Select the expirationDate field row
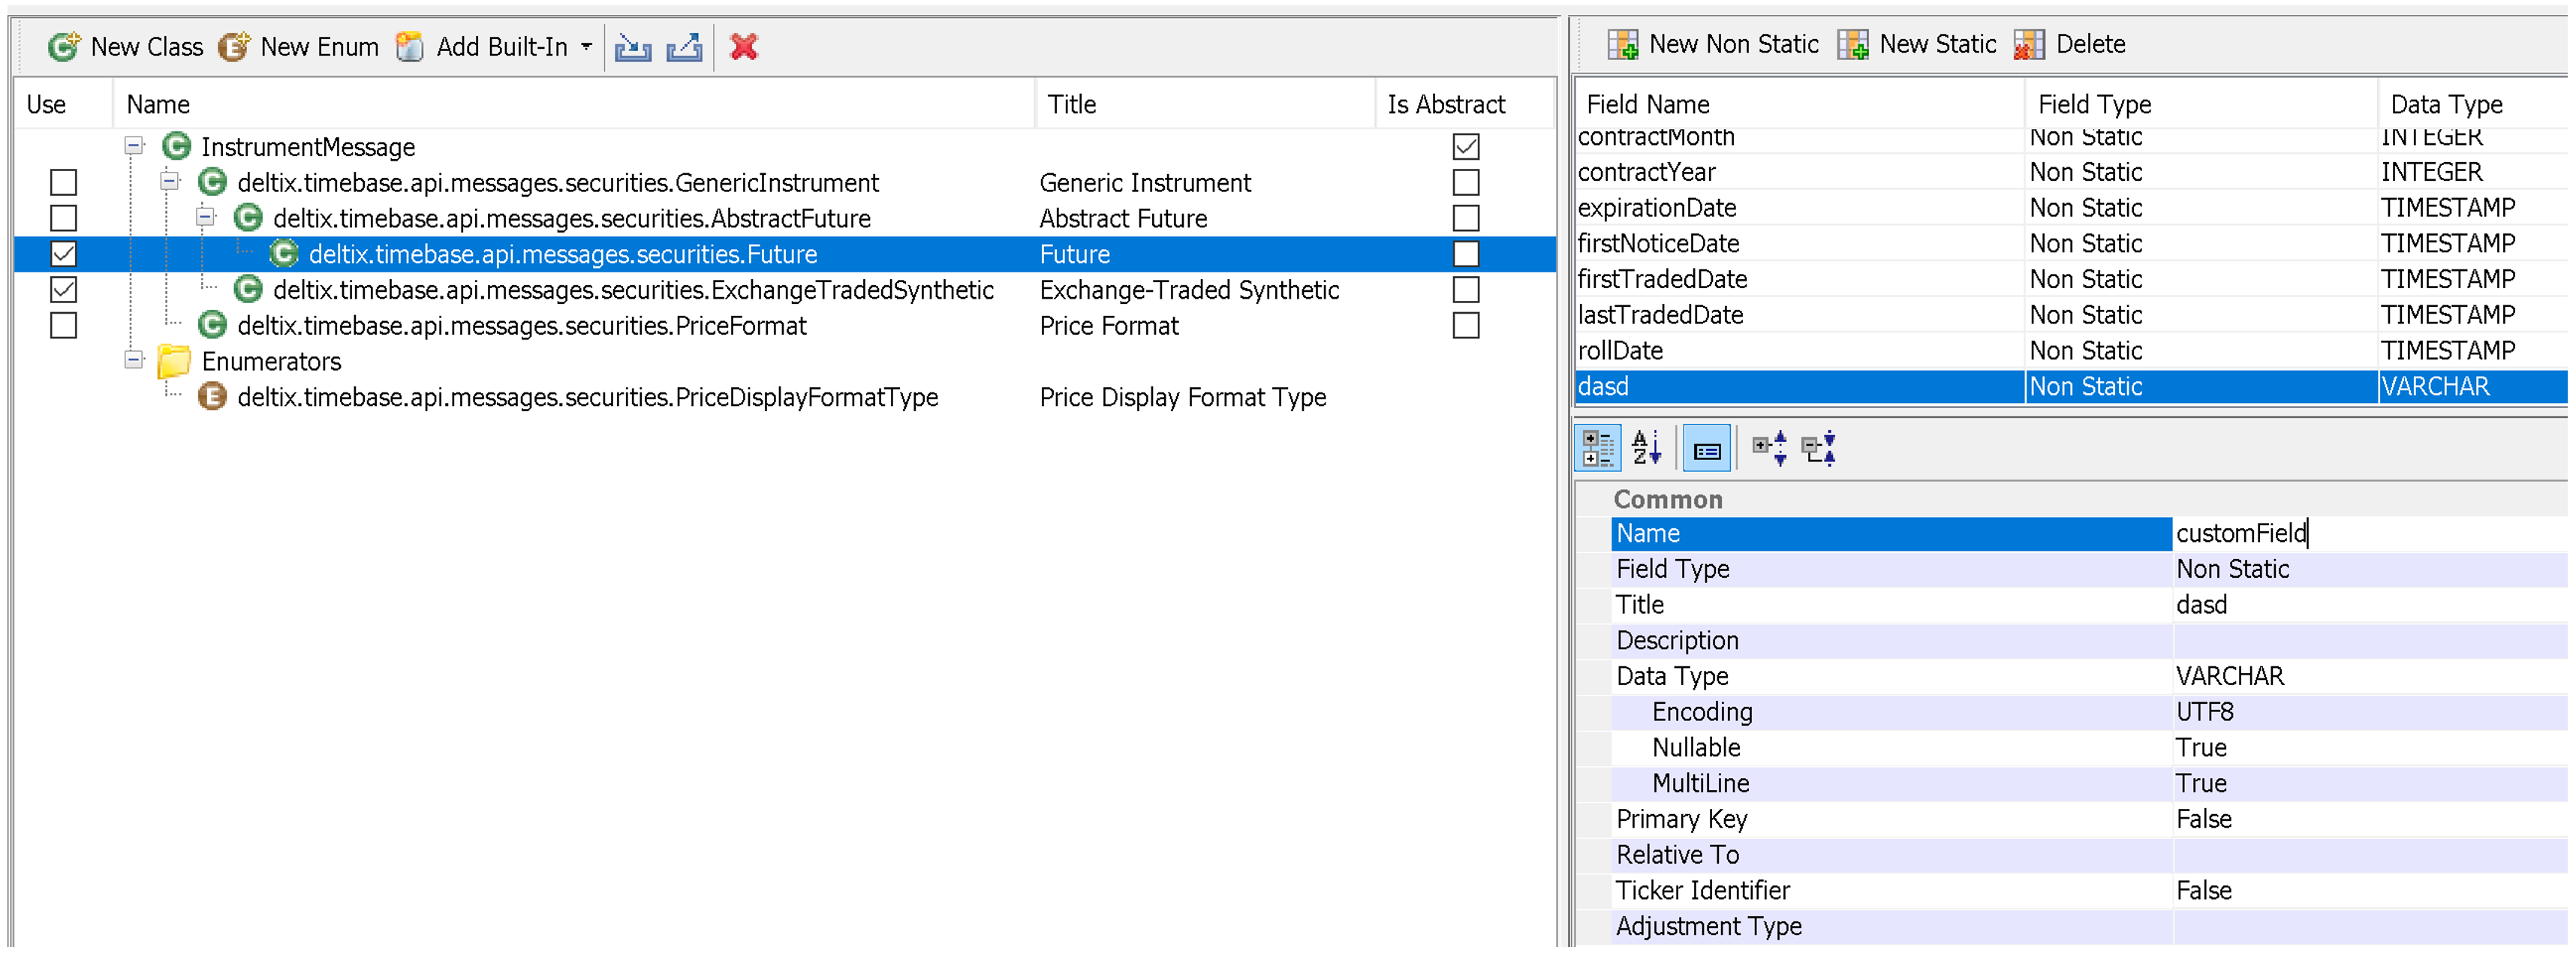 pyautogui.click(x=2071, y=208)
